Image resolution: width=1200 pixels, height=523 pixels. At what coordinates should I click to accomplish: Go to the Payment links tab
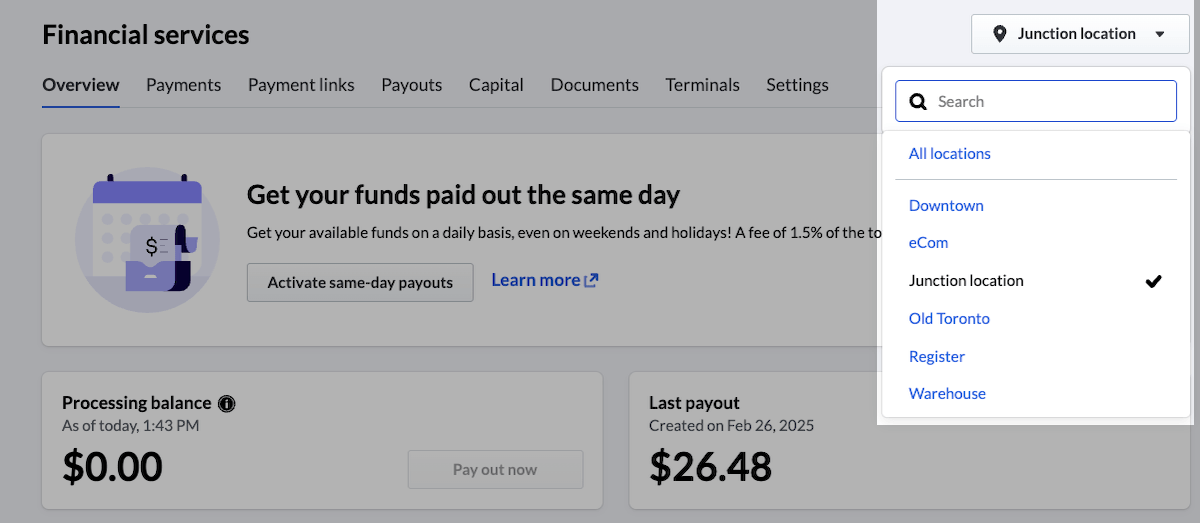click(301, 85)
